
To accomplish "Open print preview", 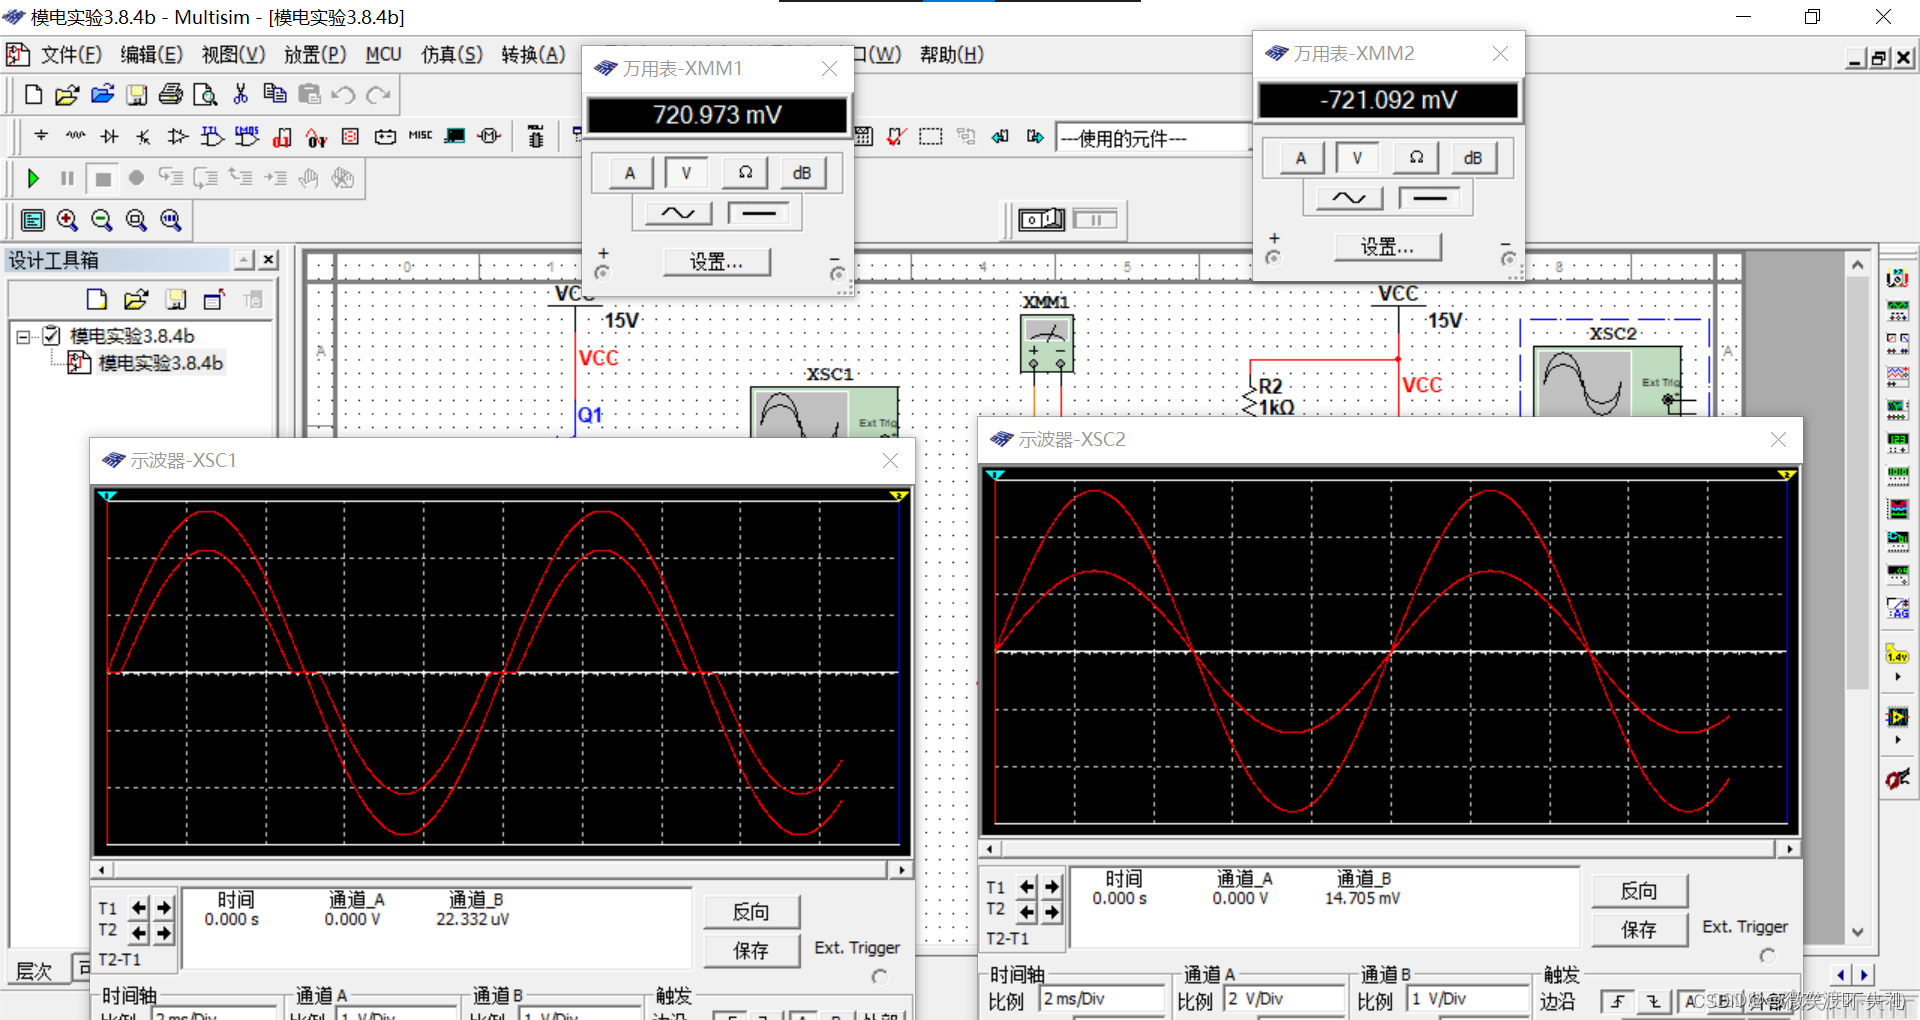I will click(205, 94).
